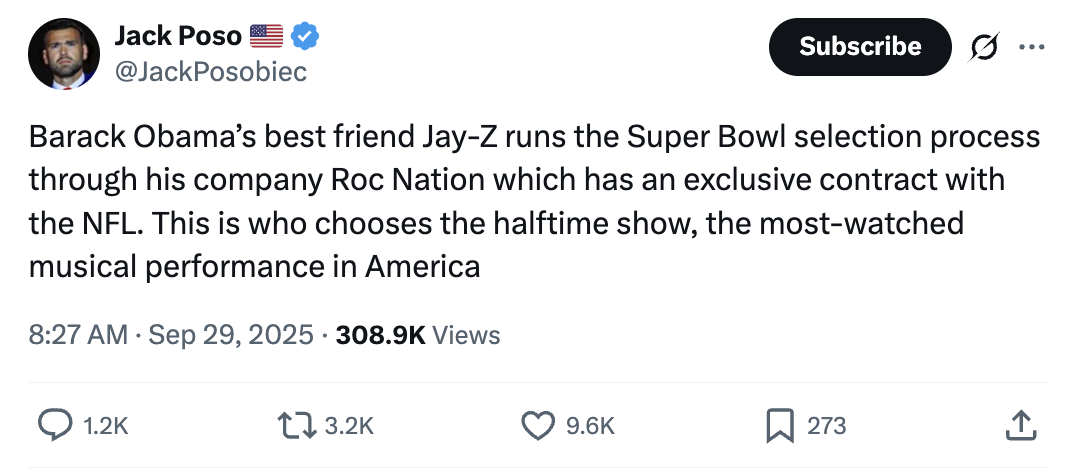Open the @JackPosobiec handle link
The image size is (1078, 472).
[x=210, y=71]
